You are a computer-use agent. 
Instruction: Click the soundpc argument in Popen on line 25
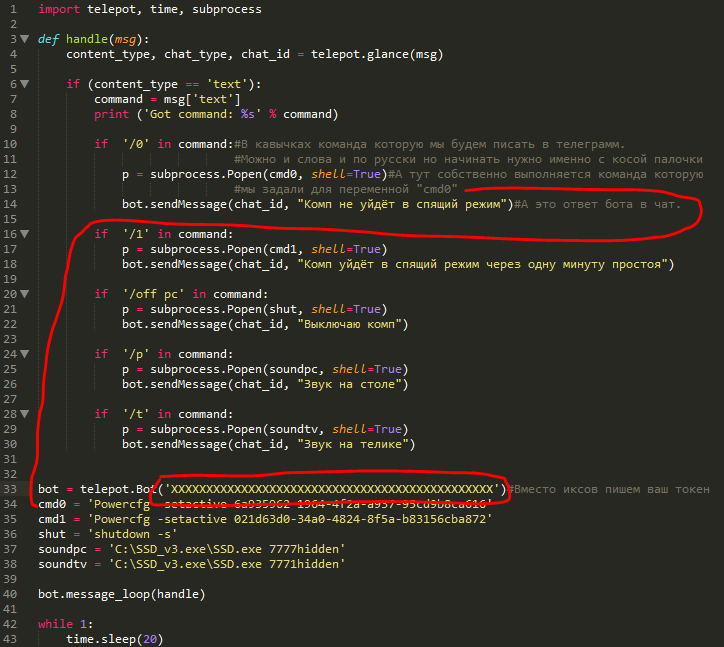tap(294, 369)
